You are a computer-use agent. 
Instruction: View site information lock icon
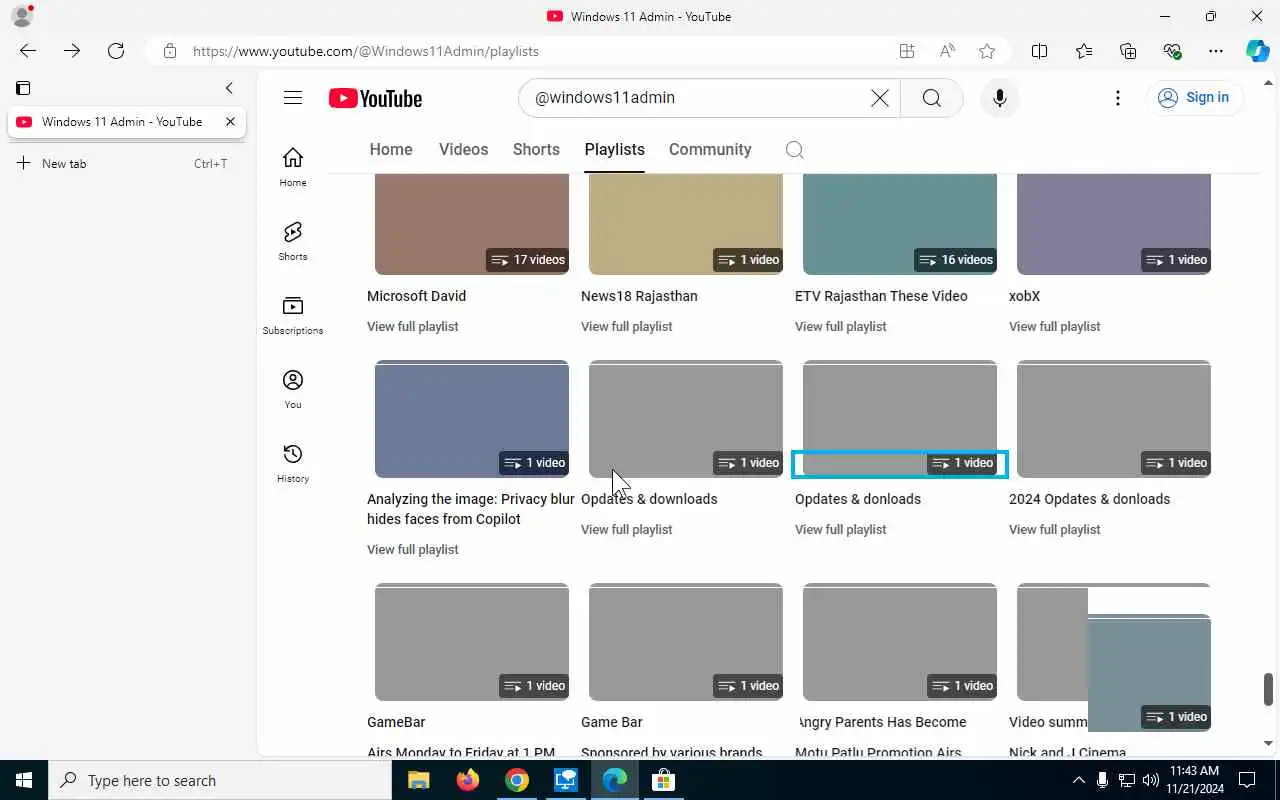(170, 51)
